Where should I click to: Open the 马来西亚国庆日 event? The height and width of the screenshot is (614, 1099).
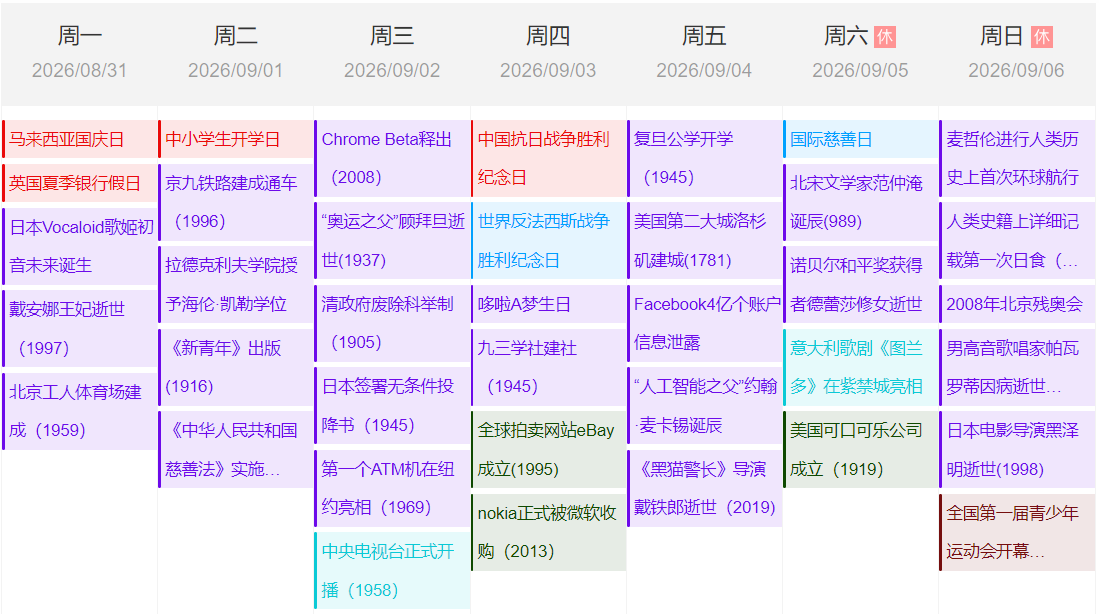click(x=80, y=139)
